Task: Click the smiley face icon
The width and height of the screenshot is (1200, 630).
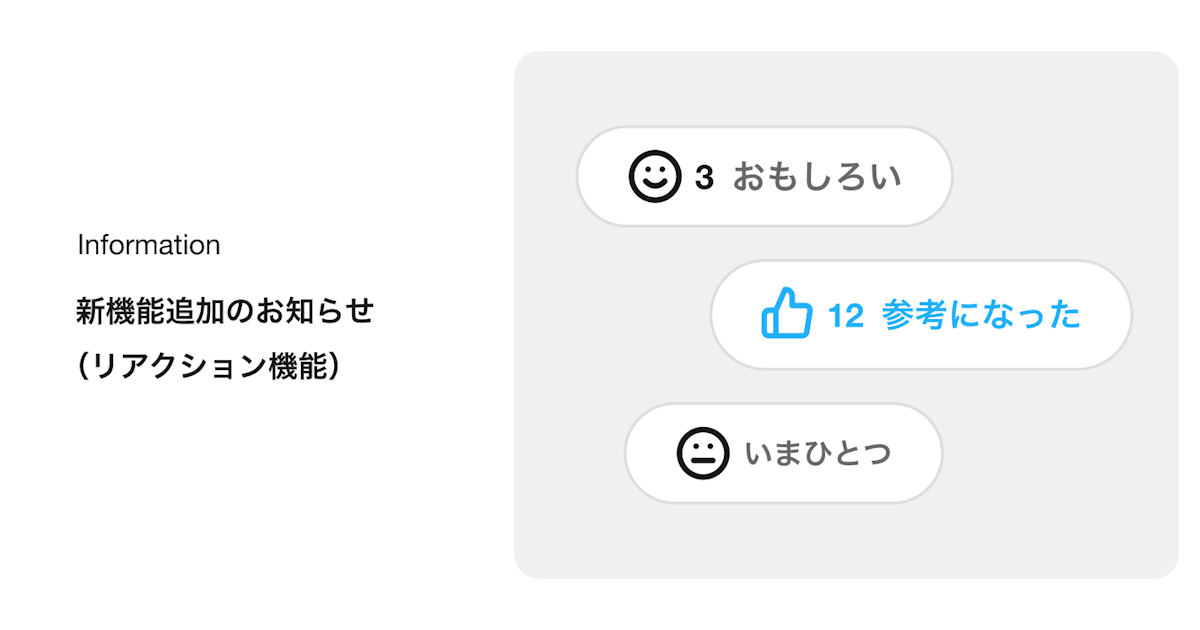Action: click(654, 176)
